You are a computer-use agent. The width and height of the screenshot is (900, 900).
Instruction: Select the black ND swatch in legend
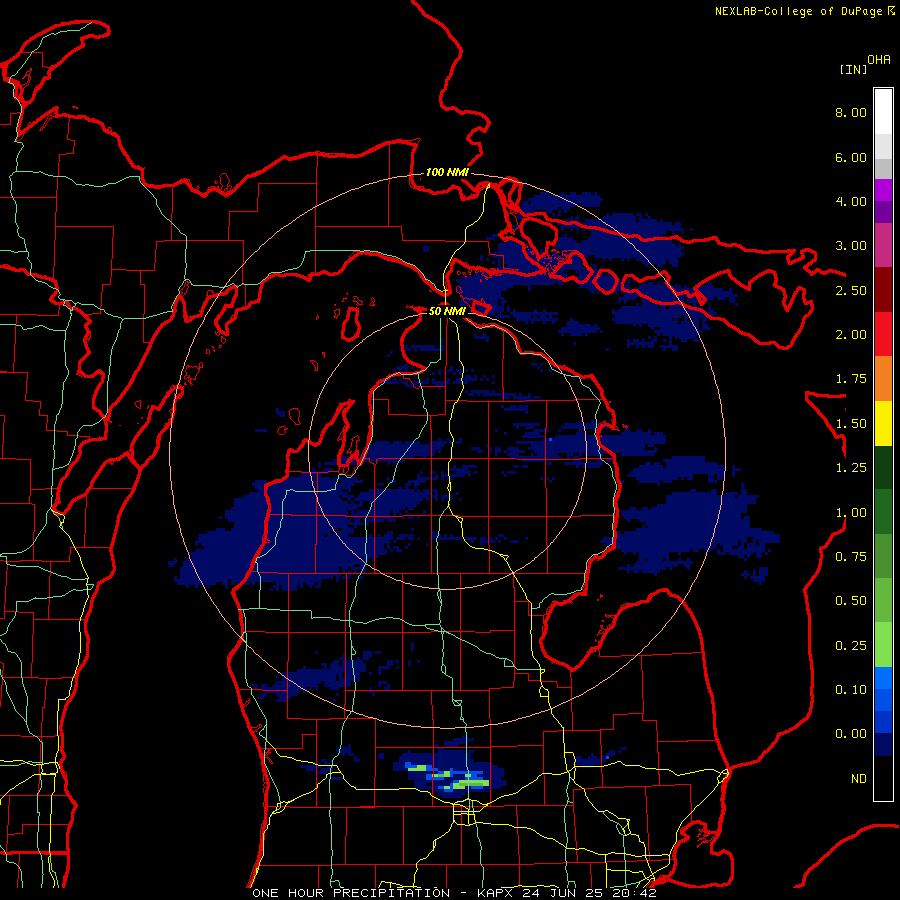click(883, 778)
